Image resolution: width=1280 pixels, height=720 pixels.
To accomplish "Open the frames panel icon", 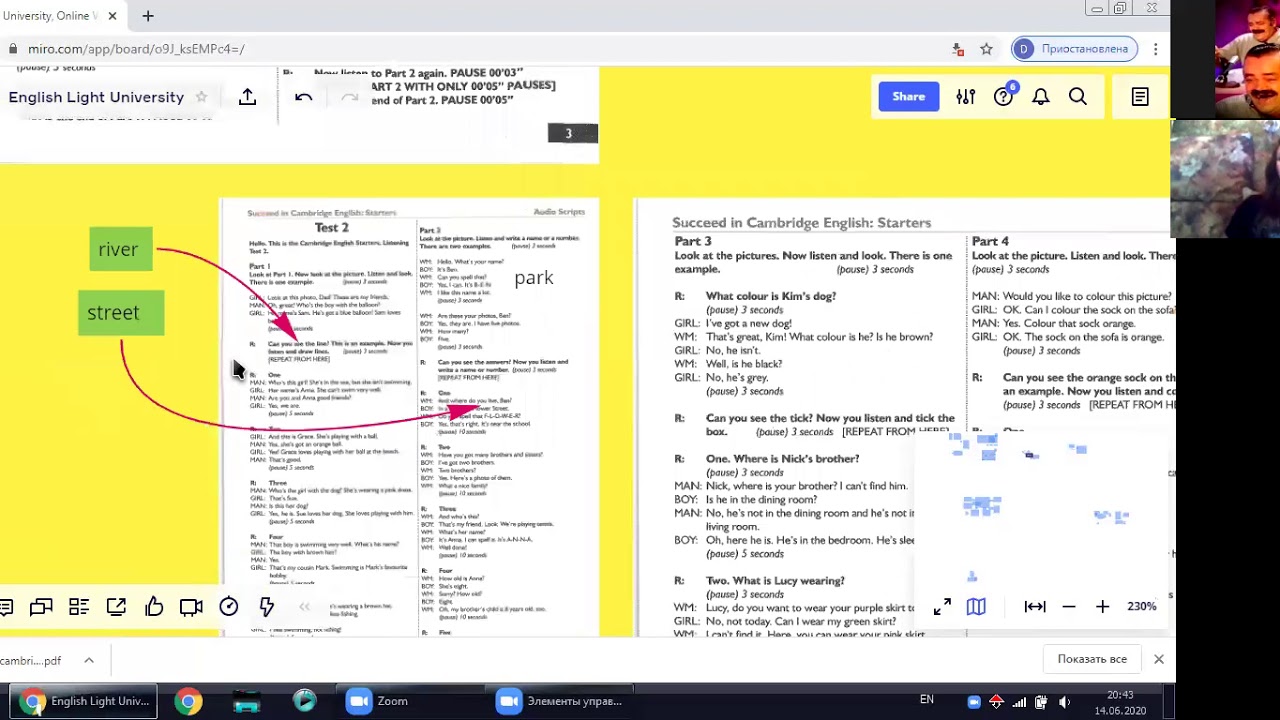I will coord(41,607).
